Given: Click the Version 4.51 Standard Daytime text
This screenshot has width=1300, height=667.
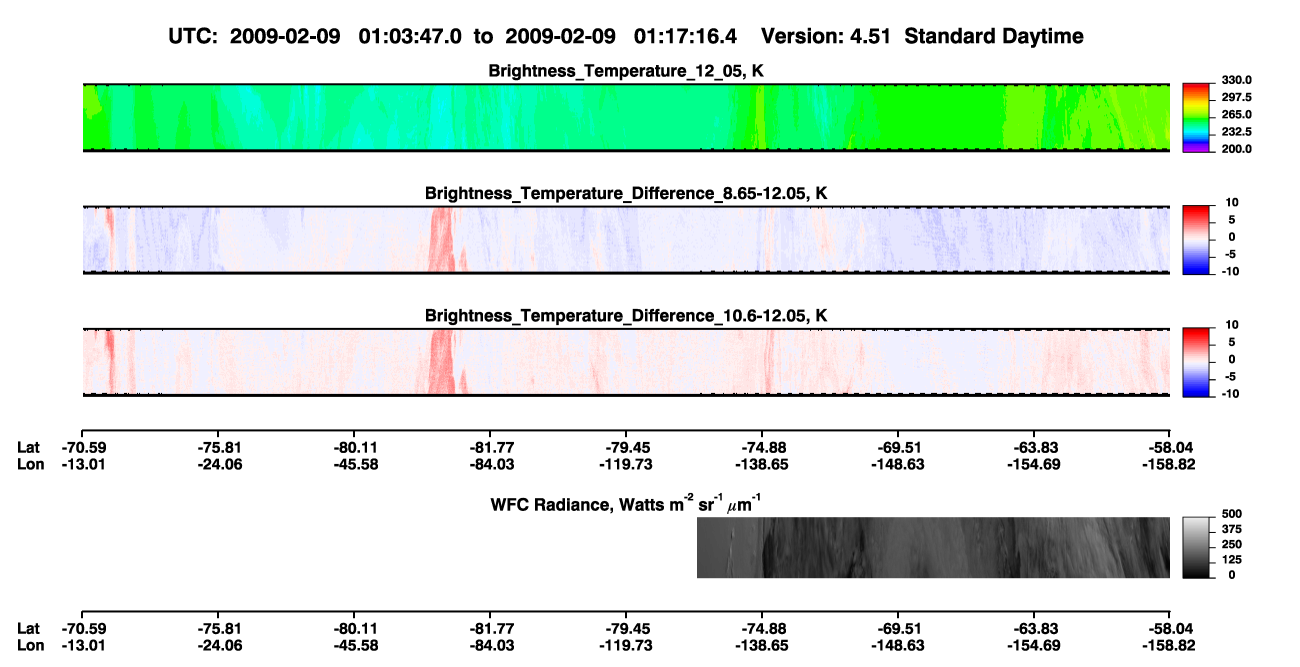Looking at the screenshot, I should (922, 37).
